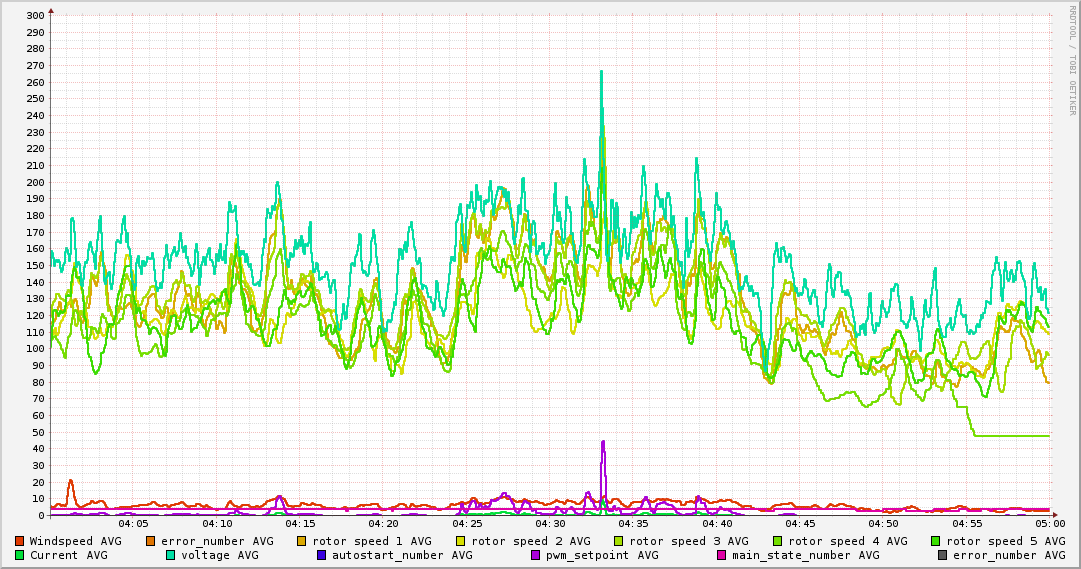Select the 'rotor speed 2 AVG' legend label
Viewport: 1081px width, 569px height.
coord(531,541)
